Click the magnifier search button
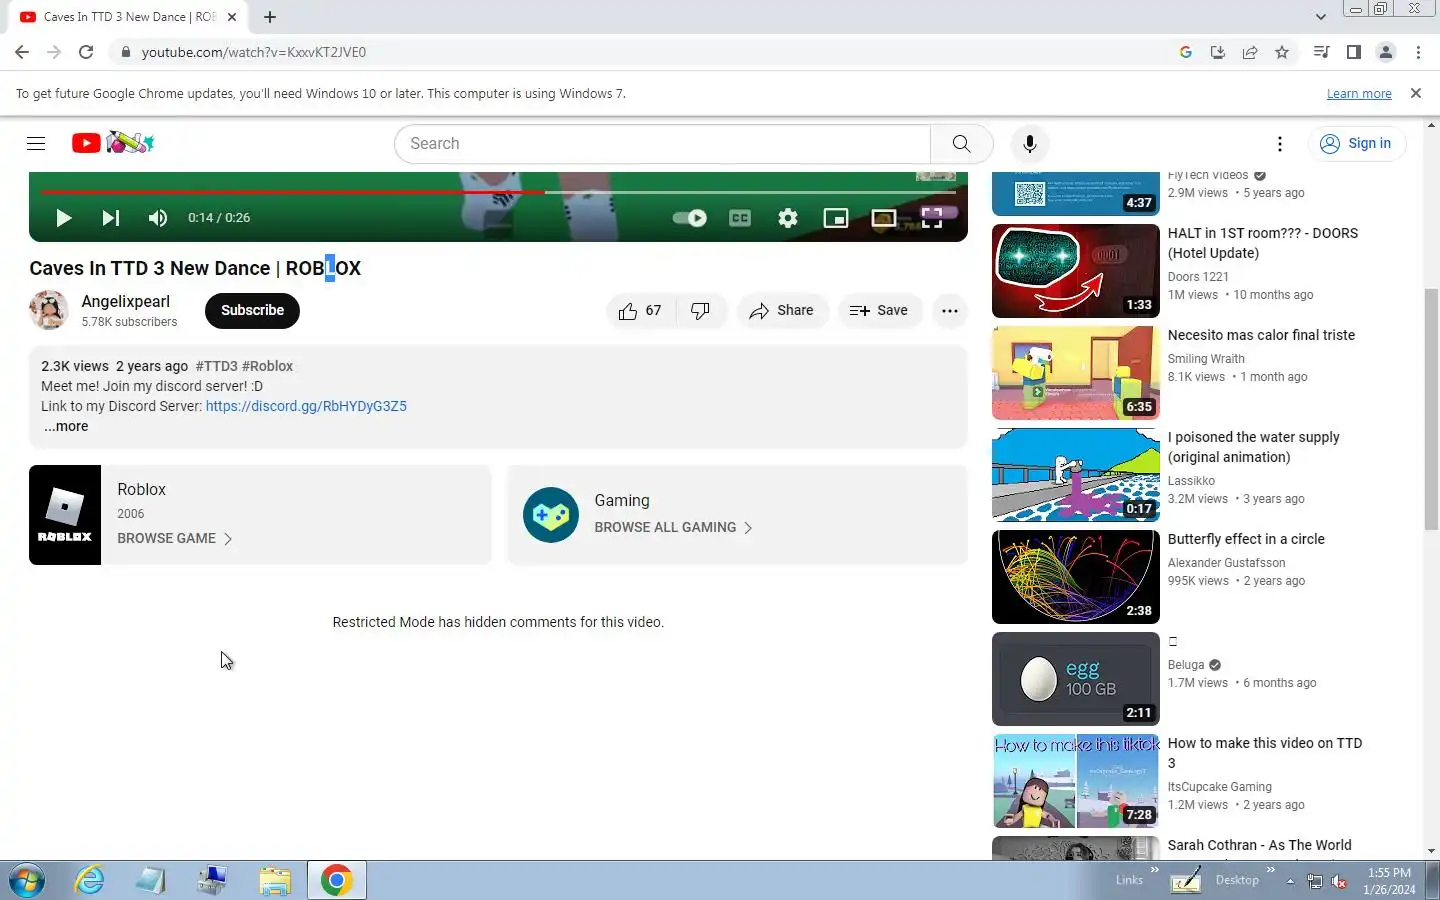 (x=961, y=144)
